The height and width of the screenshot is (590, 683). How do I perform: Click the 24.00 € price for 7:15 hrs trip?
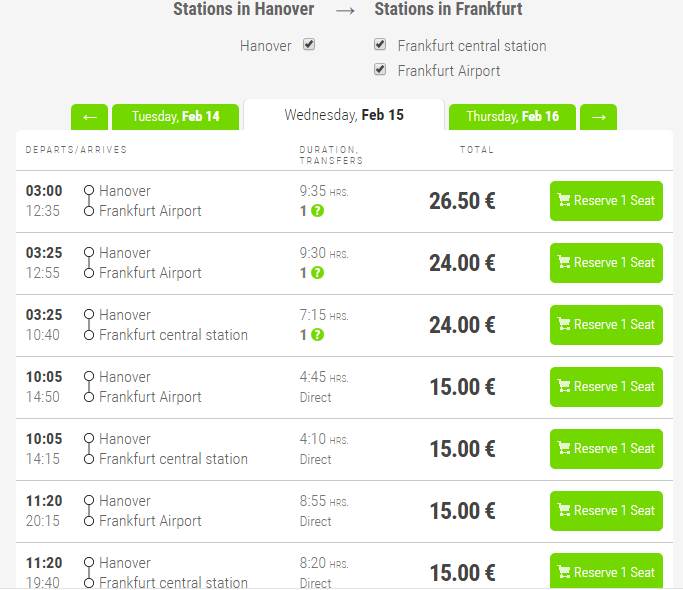tap(462, 325)
